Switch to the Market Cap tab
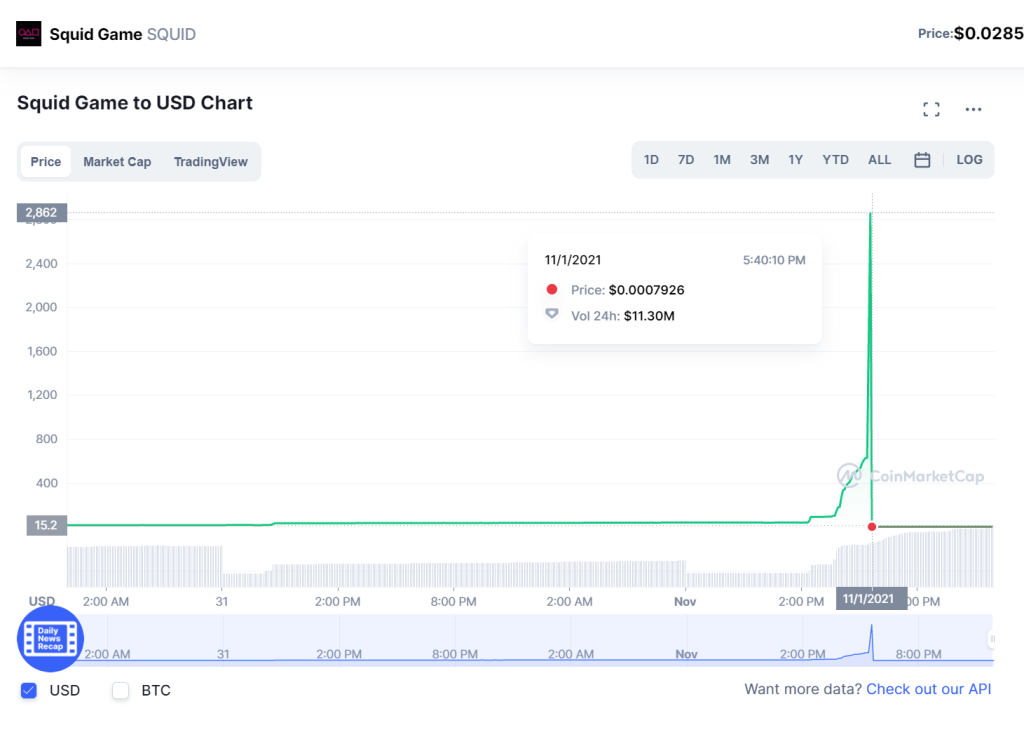Image resolution: width=1024 pixels, height=732 pixels. [117, 162]
